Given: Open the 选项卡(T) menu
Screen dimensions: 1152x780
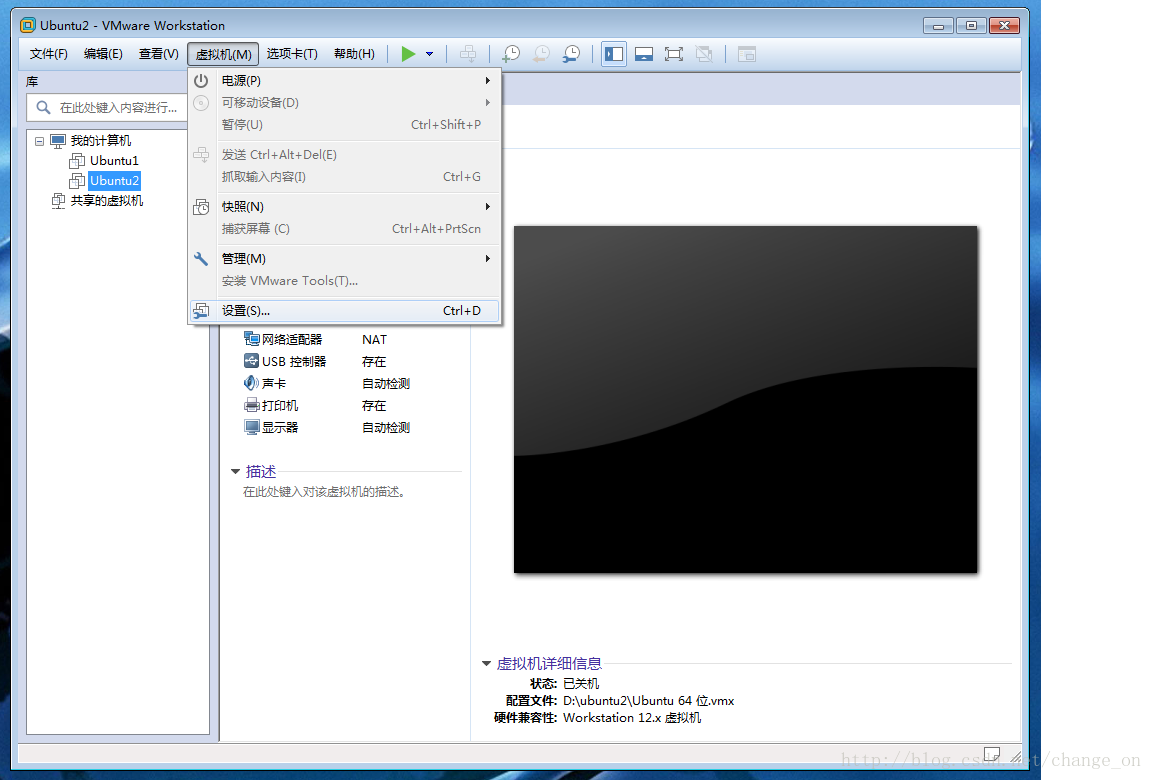Looking at the screenshot, I should tap(292, 54).
